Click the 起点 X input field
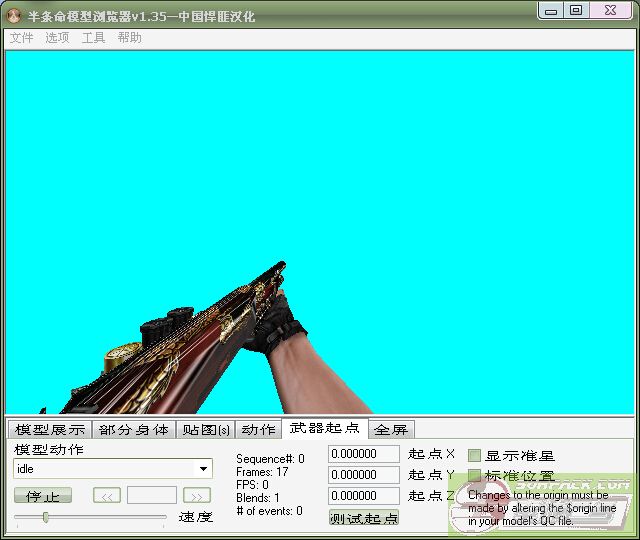Image resolution: width=640 pixels, height=540 pixels. pyautogui.click(x=364, y=454)
